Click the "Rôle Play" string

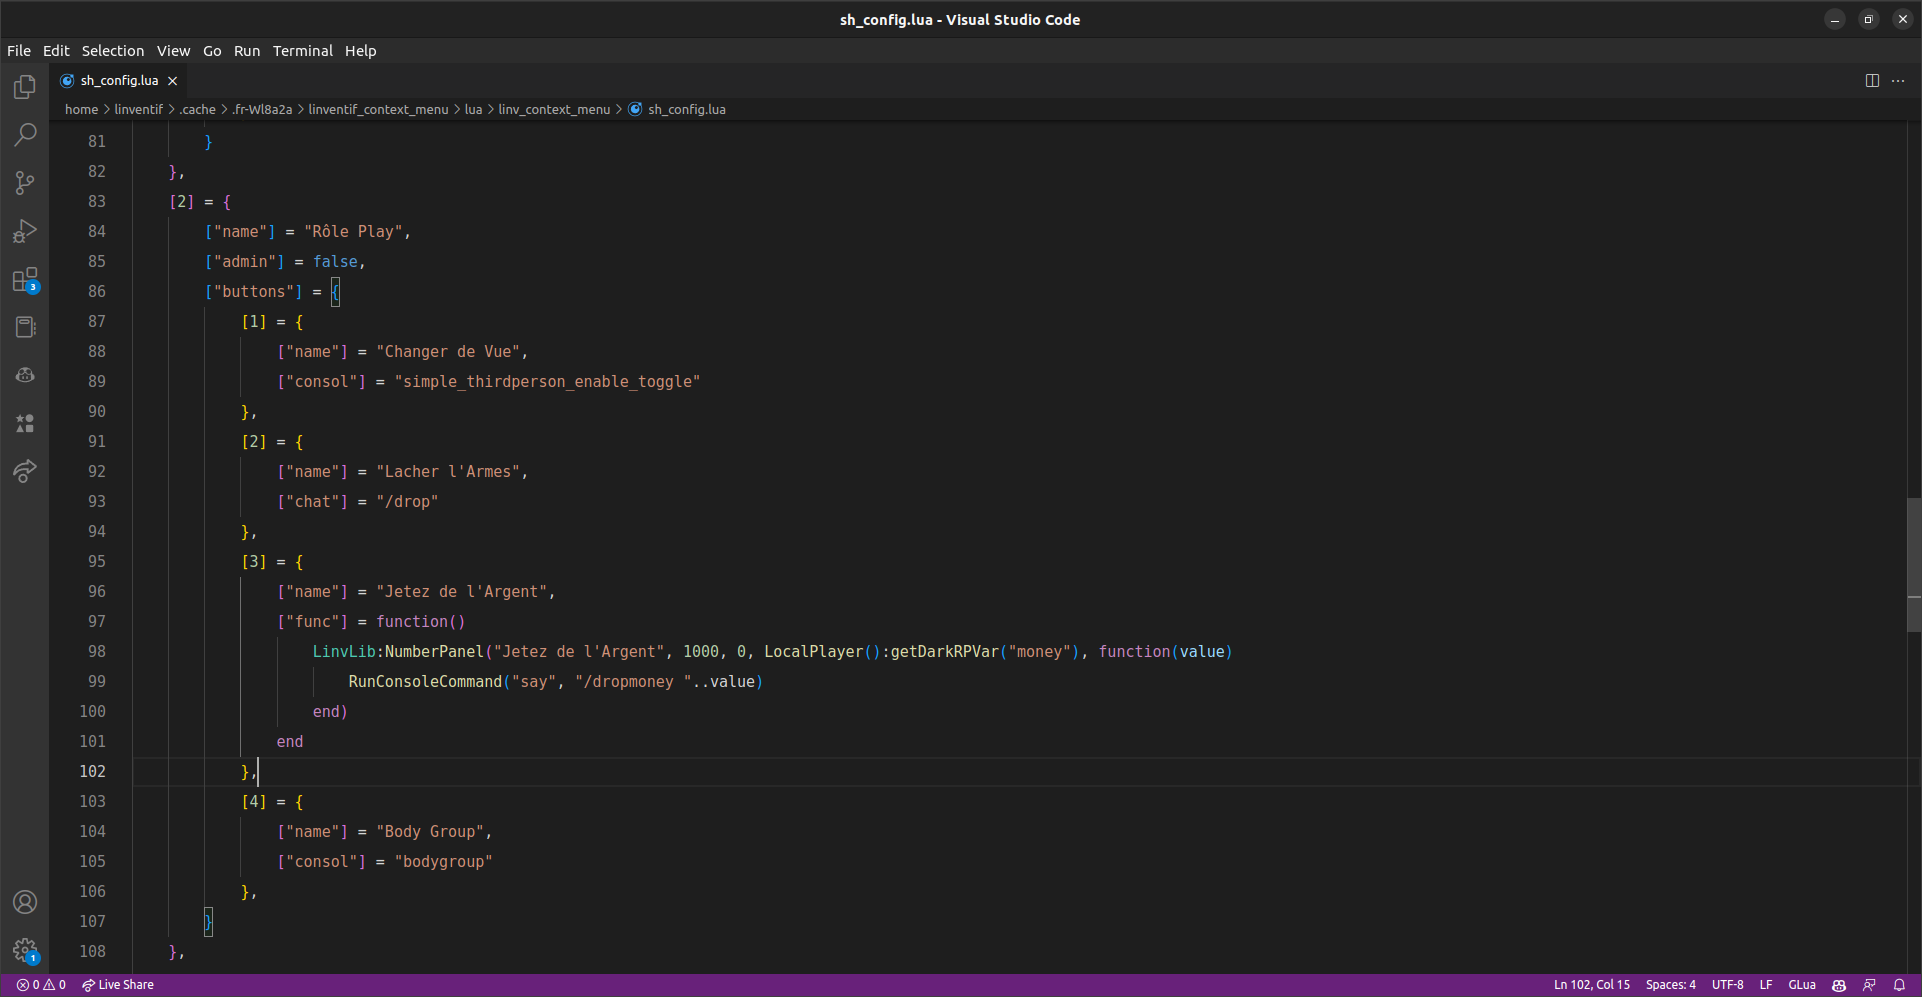tap(353, 232)
